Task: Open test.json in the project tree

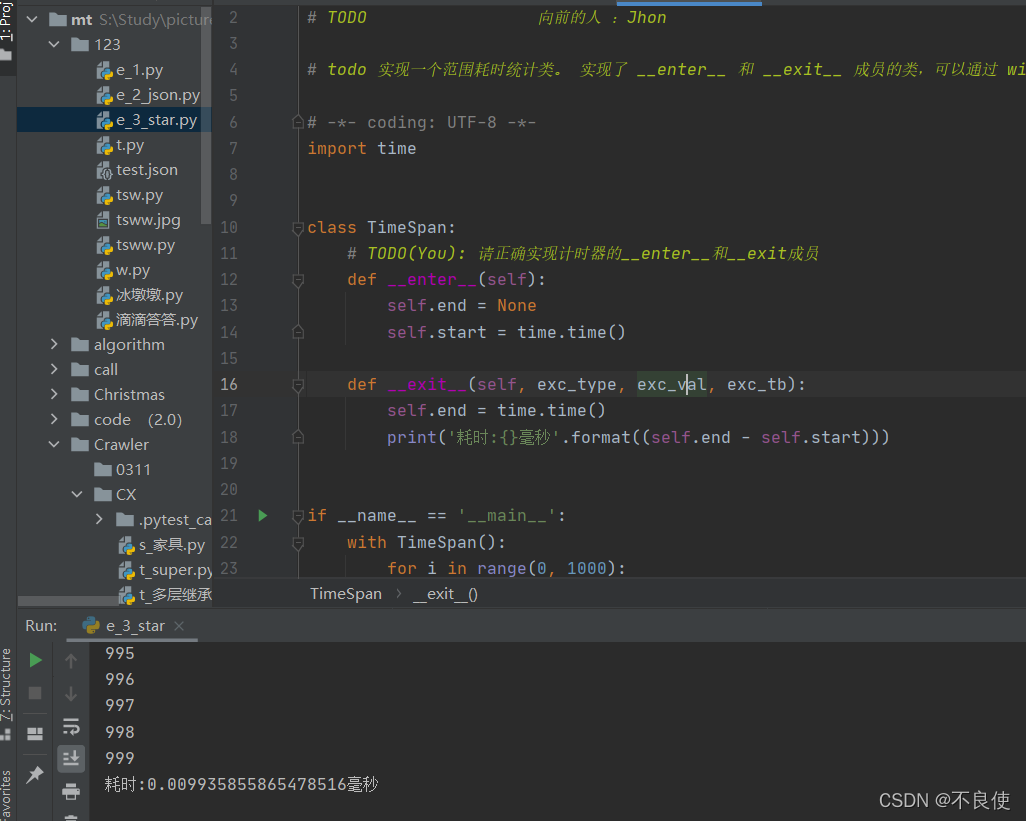Action: tap(137, 170)
